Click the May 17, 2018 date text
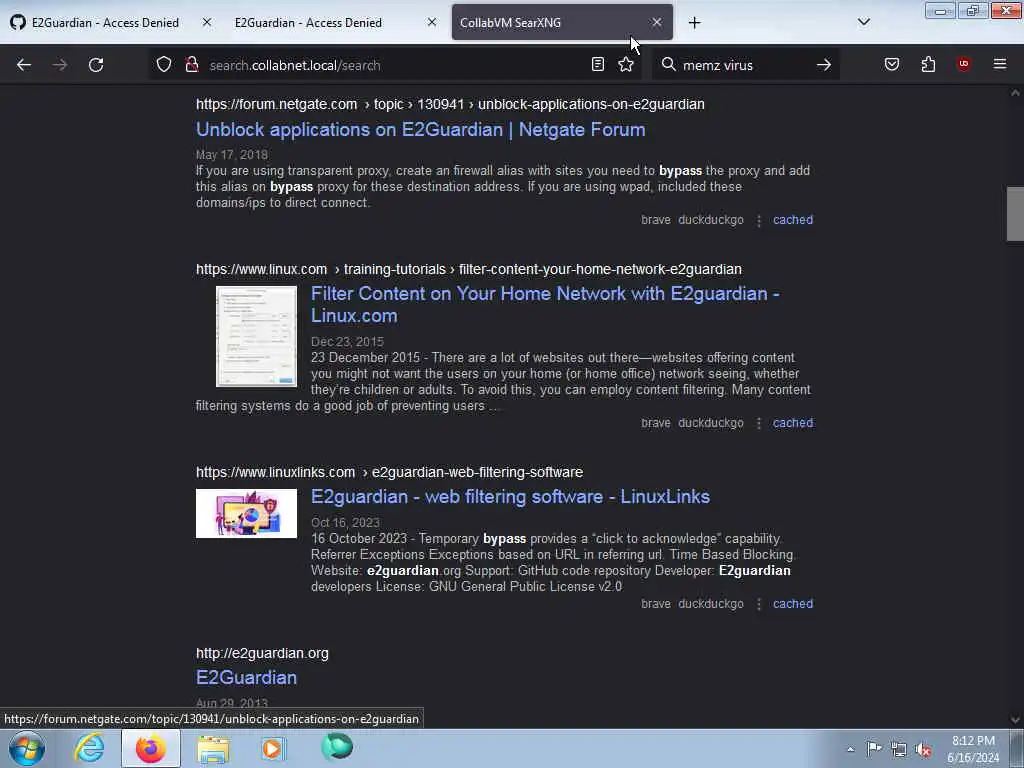 [232, 155]
